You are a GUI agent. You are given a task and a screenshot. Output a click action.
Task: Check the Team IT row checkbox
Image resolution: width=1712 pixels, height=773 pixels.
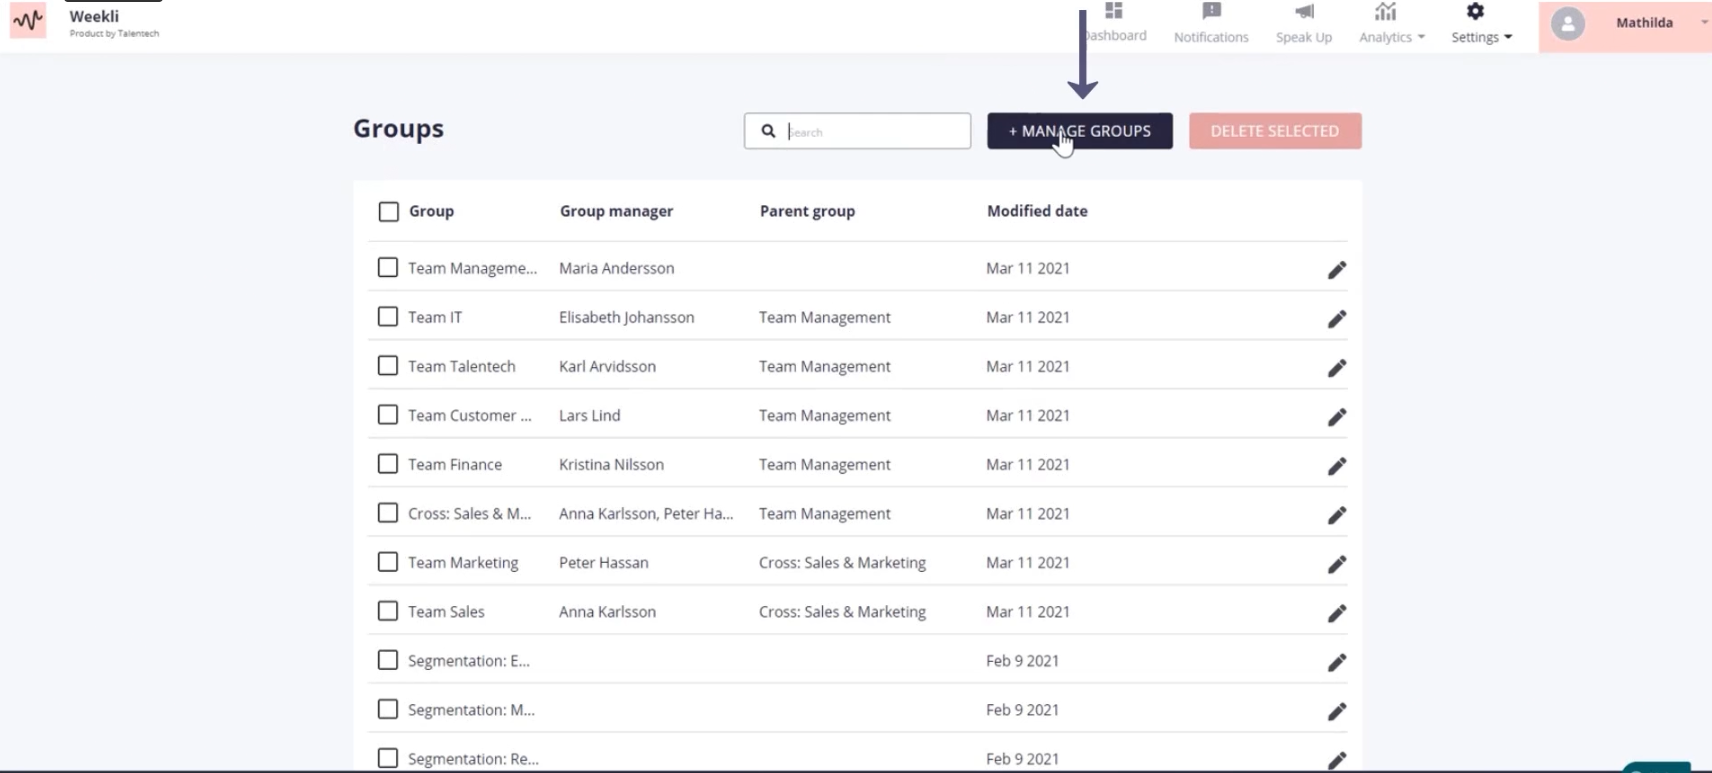point(388,316)
